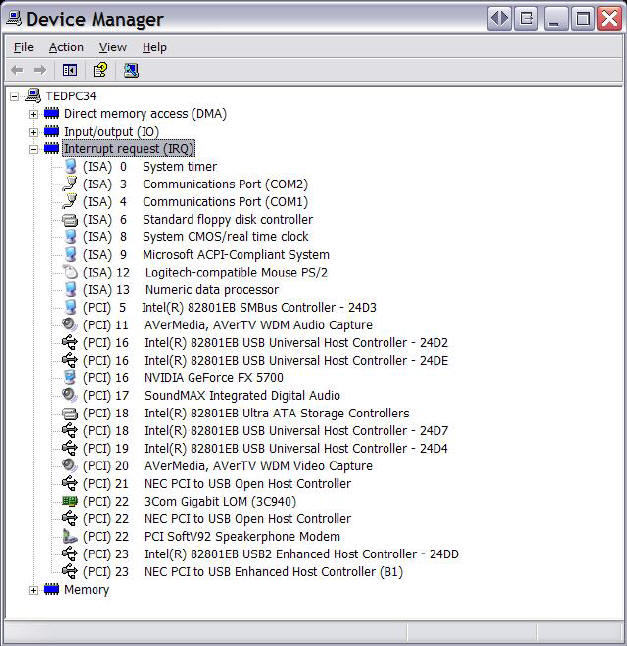
Task: Click the title bar roll-up window button
Action: pyautogui.click(x=526, y=19)
